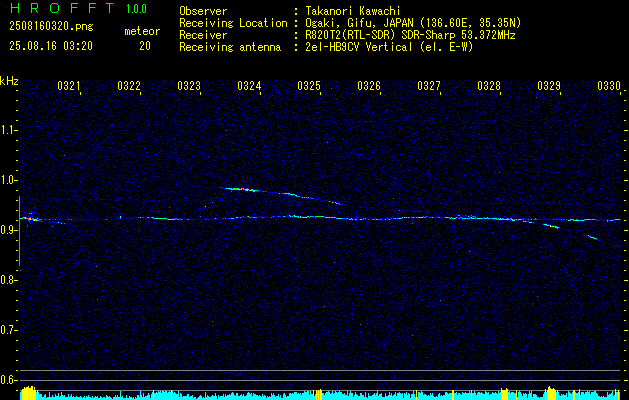The image size is (629, 400).
Task: Click the 0330 time marker
Action: (609, 85)
